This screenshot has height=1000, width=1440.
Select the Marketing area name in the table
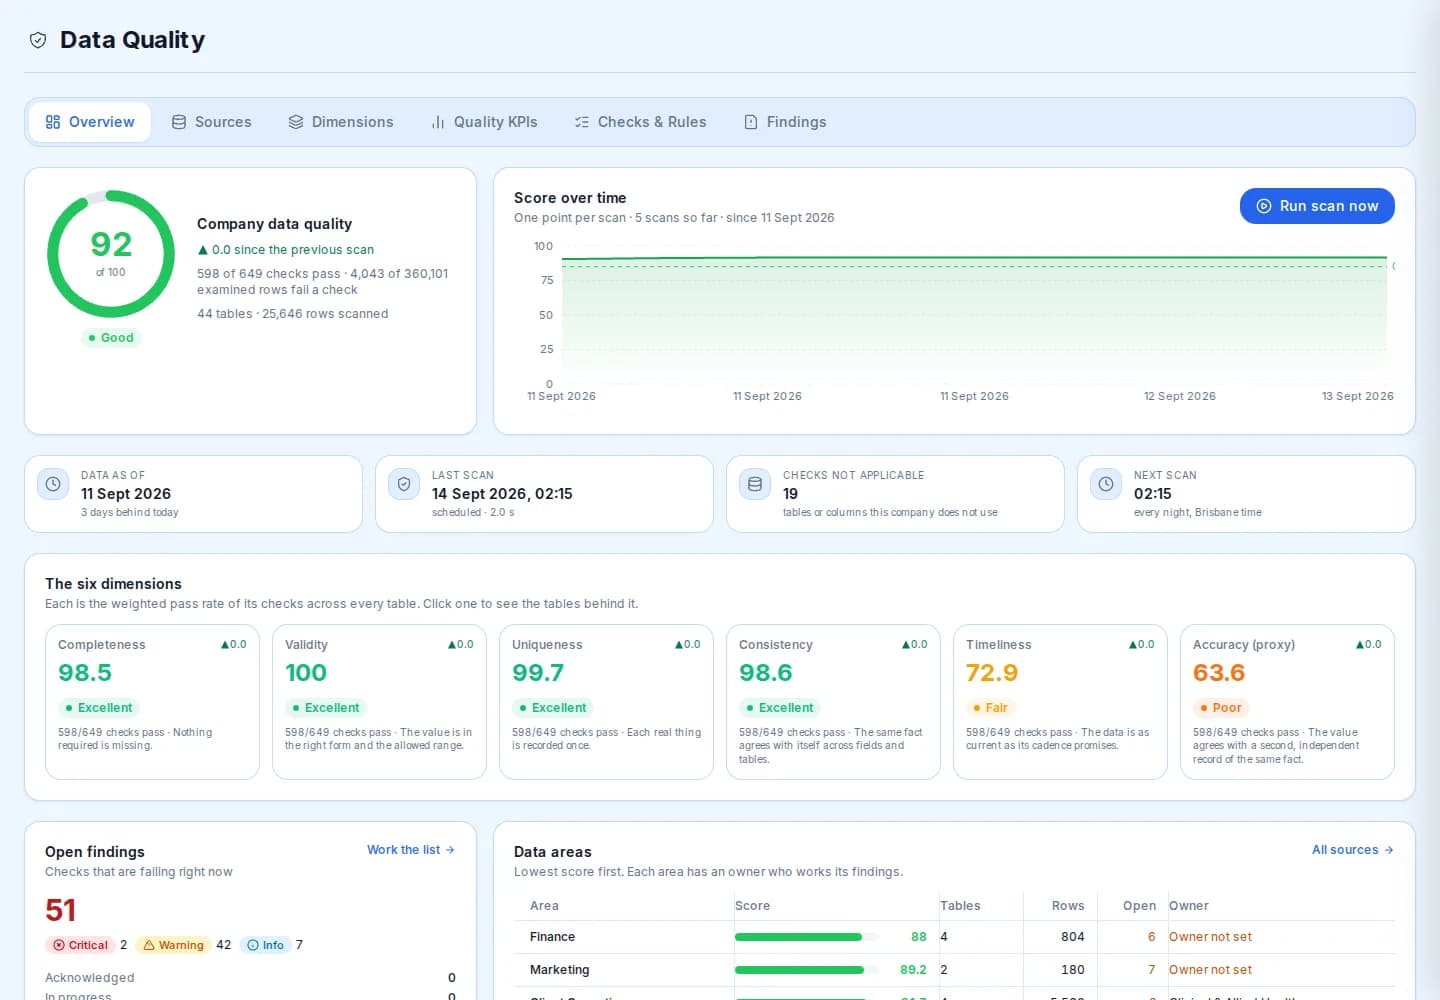click(x=559, y=970)
